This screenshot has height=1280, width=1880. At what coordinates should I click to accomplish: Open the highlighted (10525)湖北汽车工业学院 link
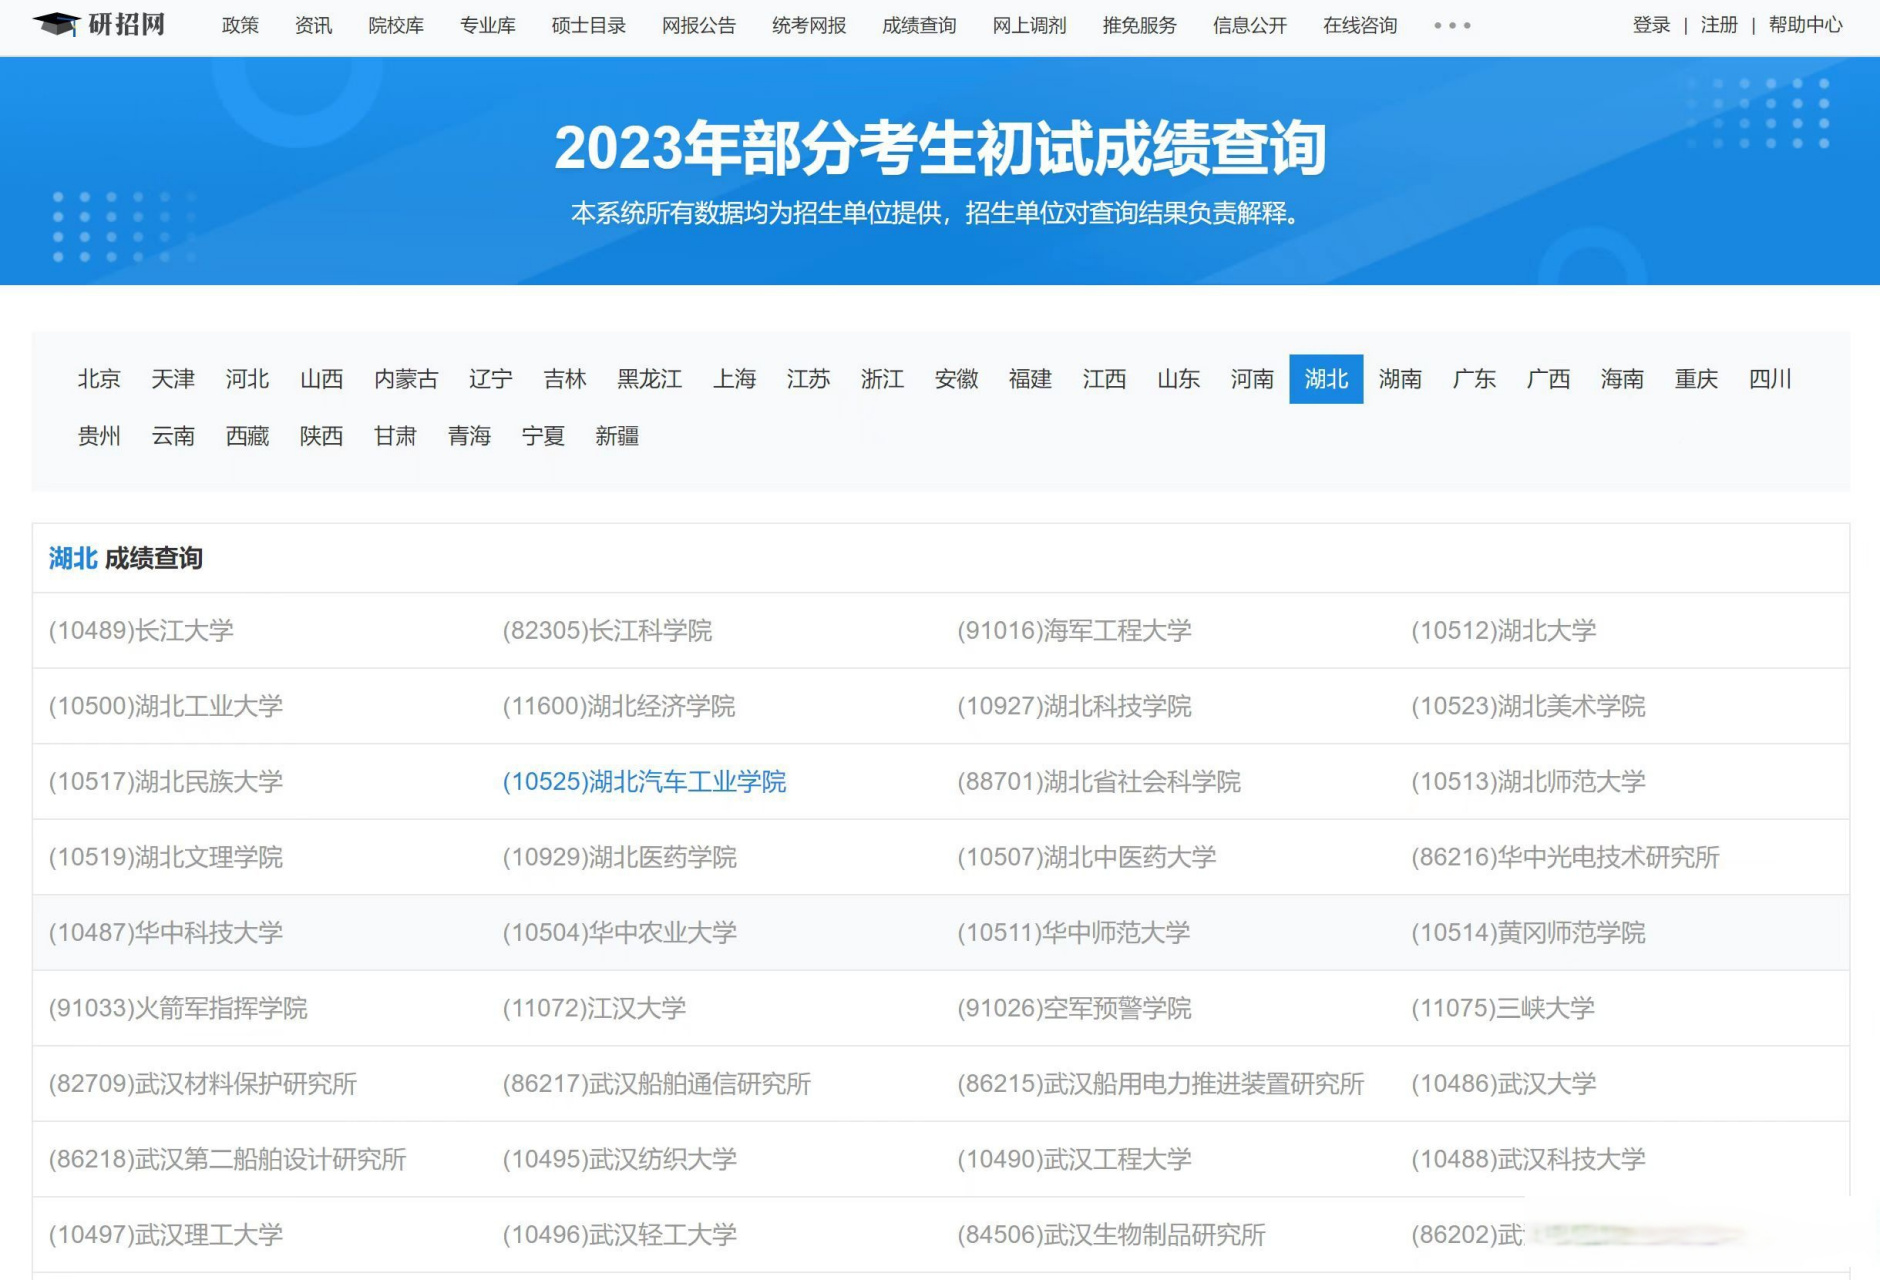point(644,782)
